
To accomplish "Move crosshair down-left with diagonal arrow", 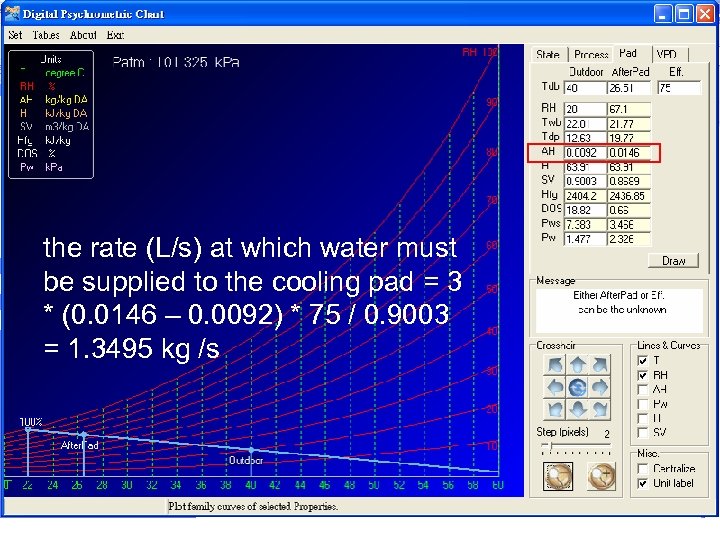I will tap(555, 409).
